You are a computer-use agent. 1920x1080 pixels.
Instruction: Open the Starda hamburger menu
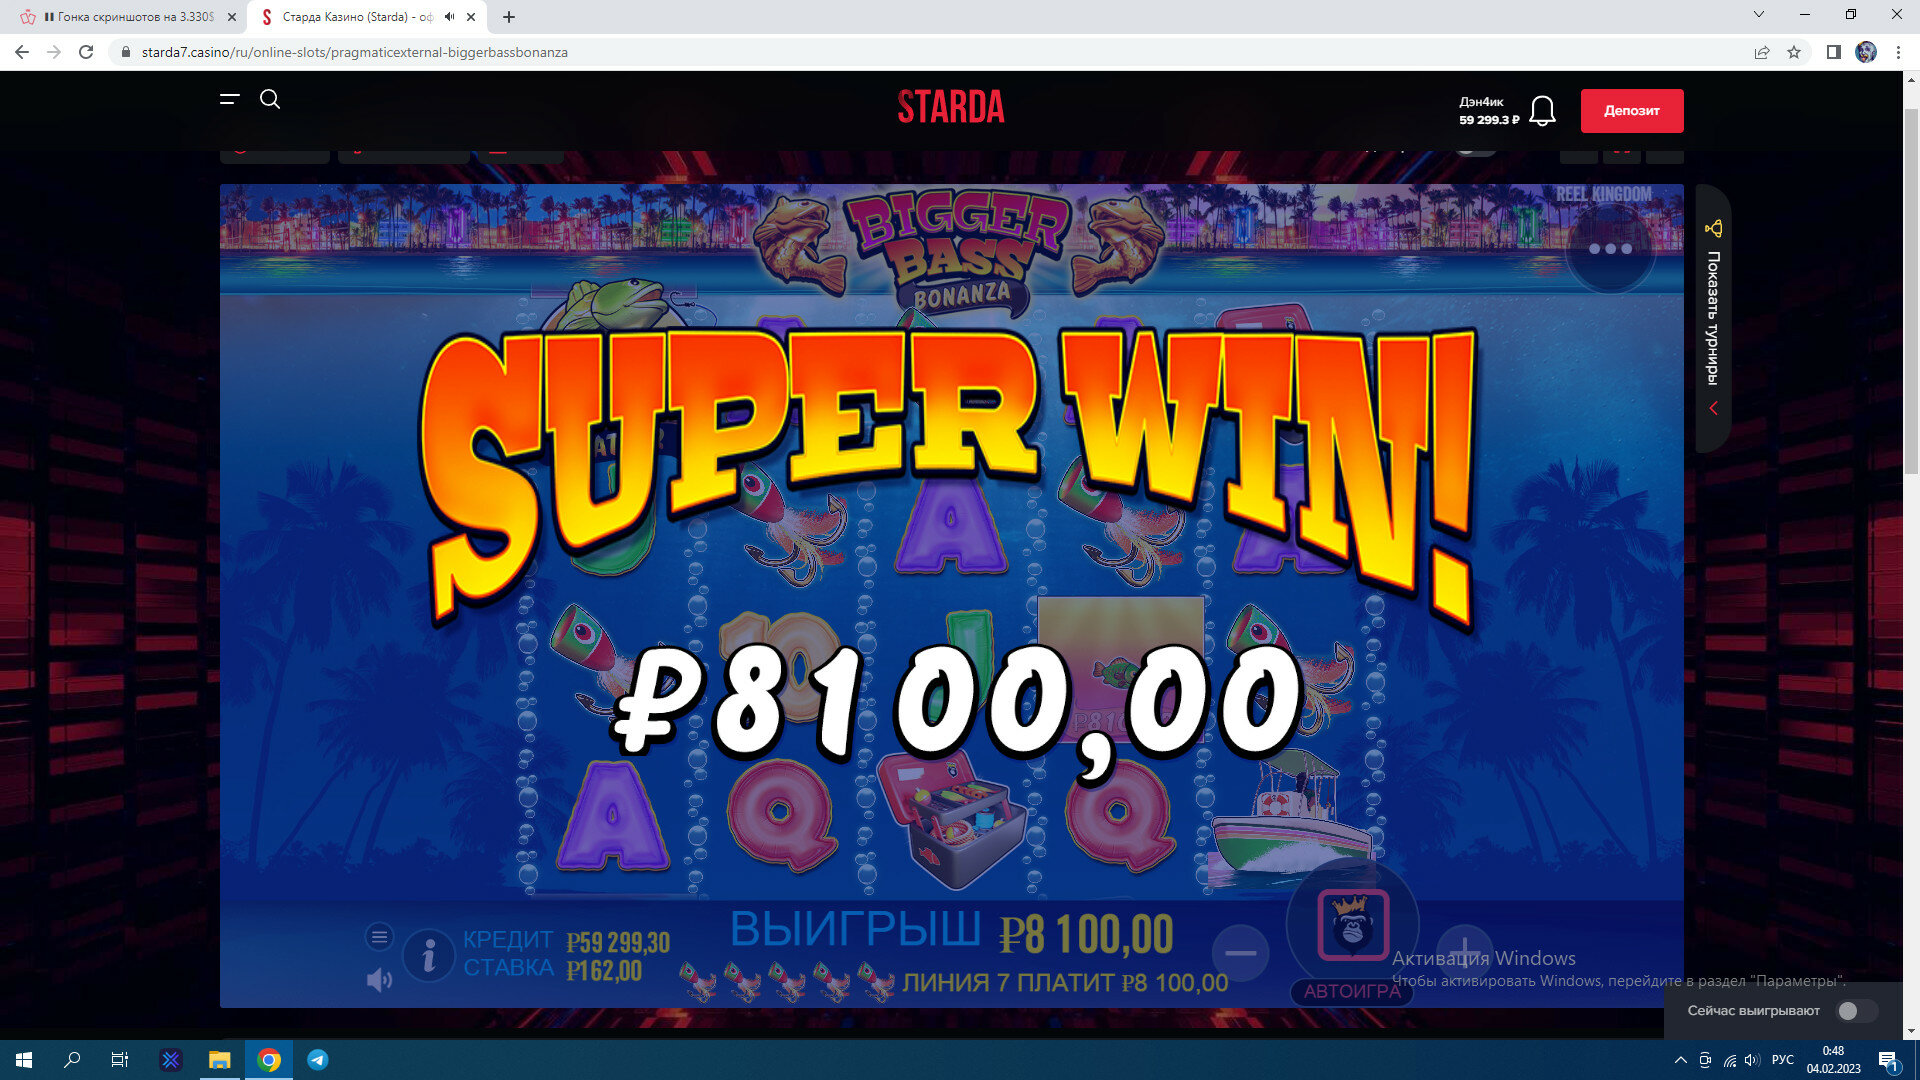point(230,99)
